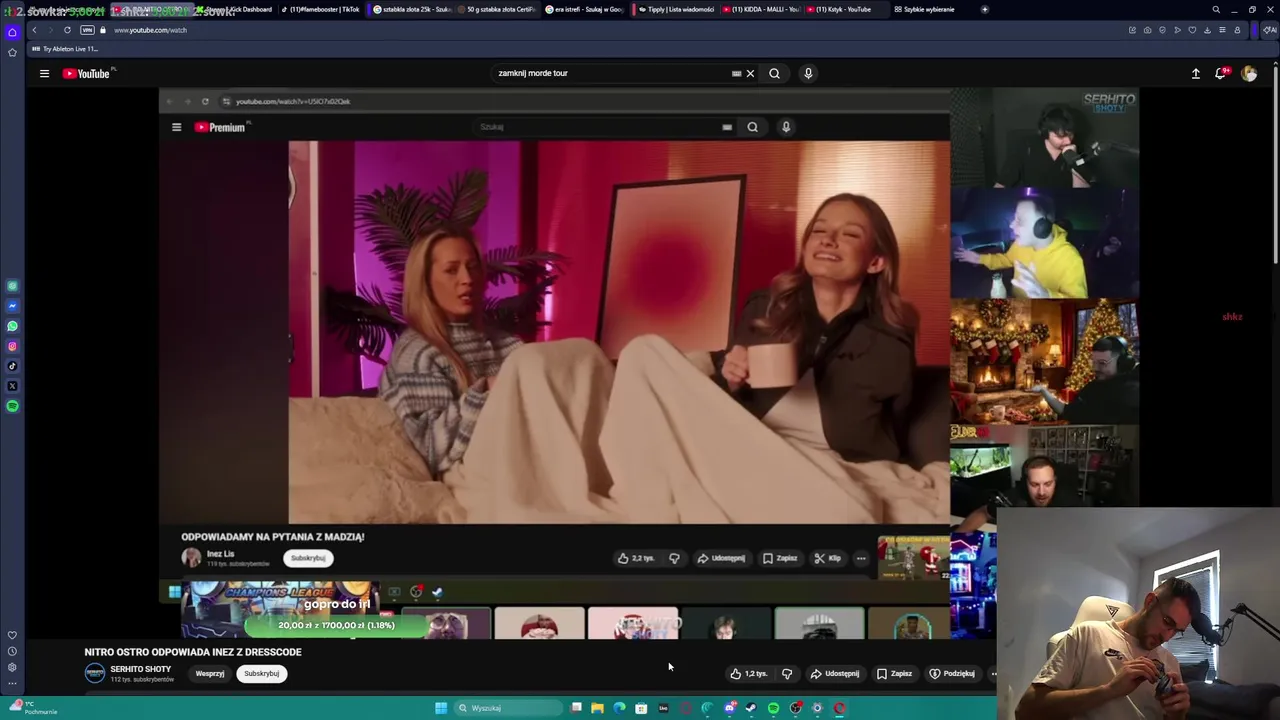Open ChatGPT in the Opera sidebar
The height and width of the screenshot is (720, 1280).
coord(12,286)
